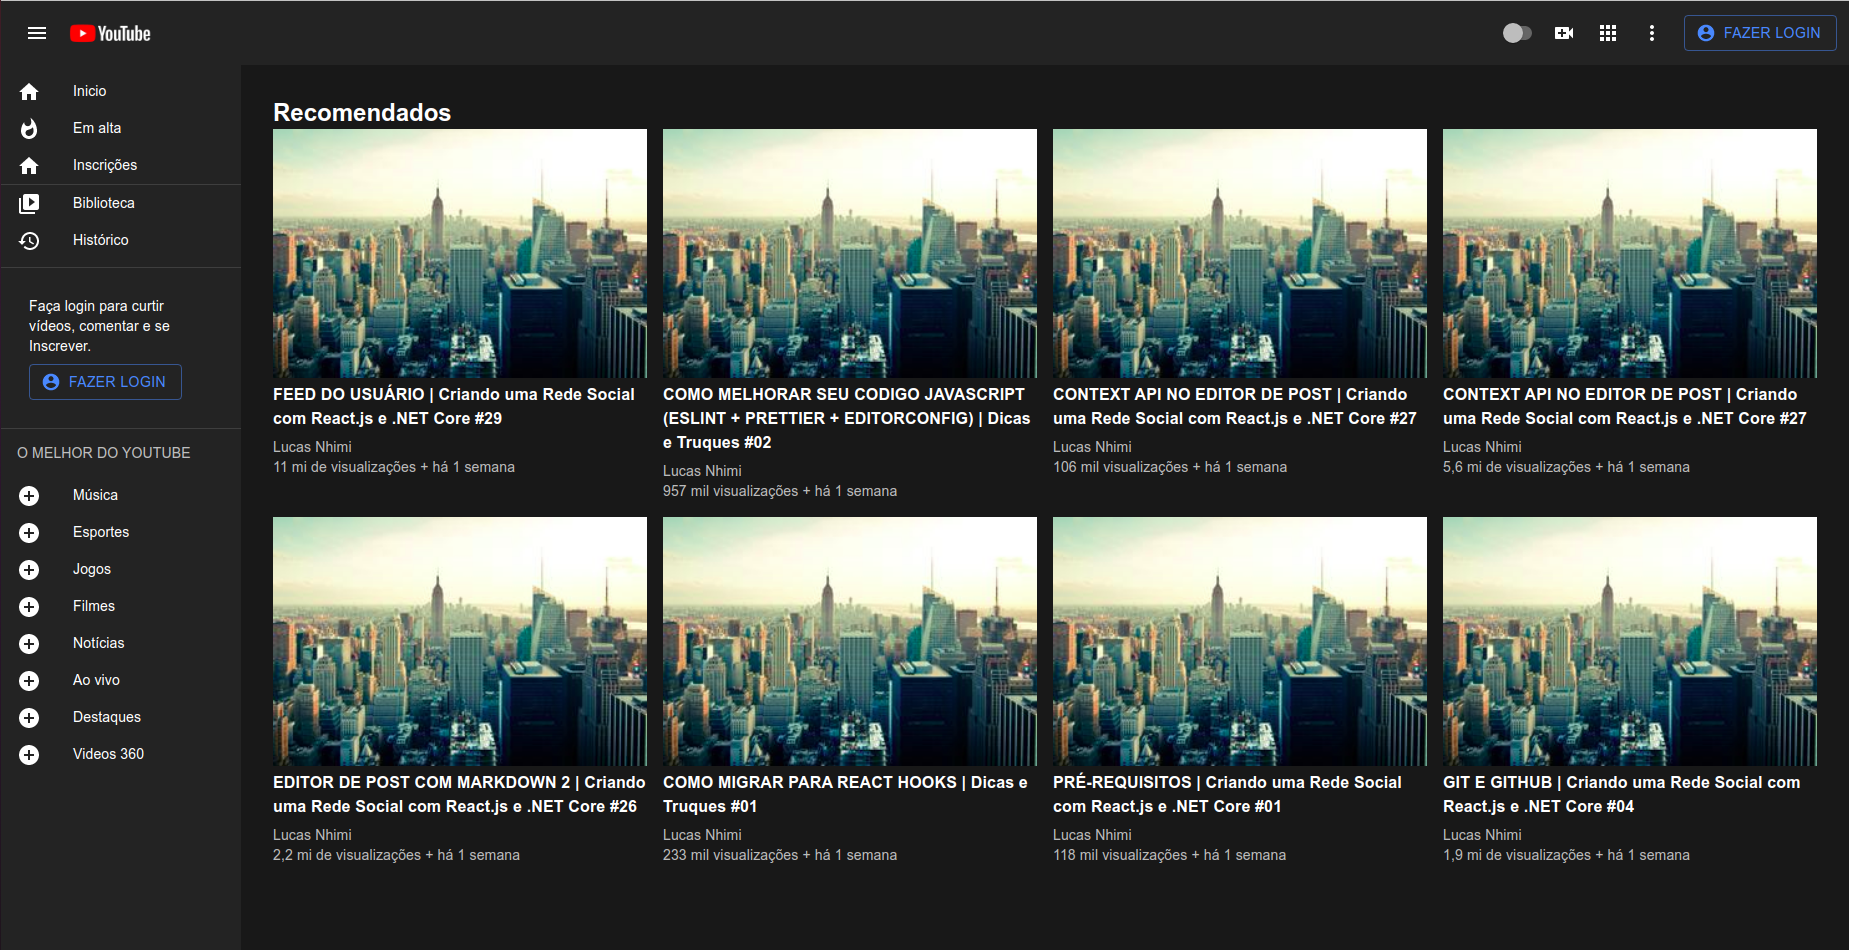Expand the Esportes category

[28, 532]
